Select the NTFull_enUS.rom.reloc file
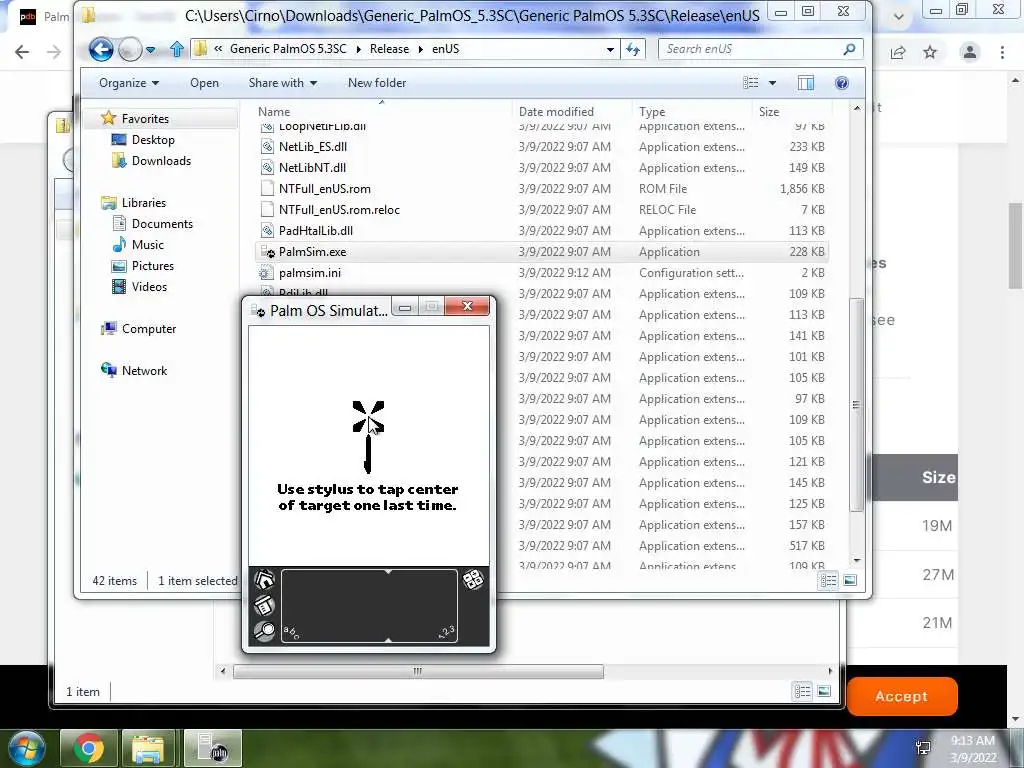Viewport: 1024px width, 768px height. pos(542,210)
